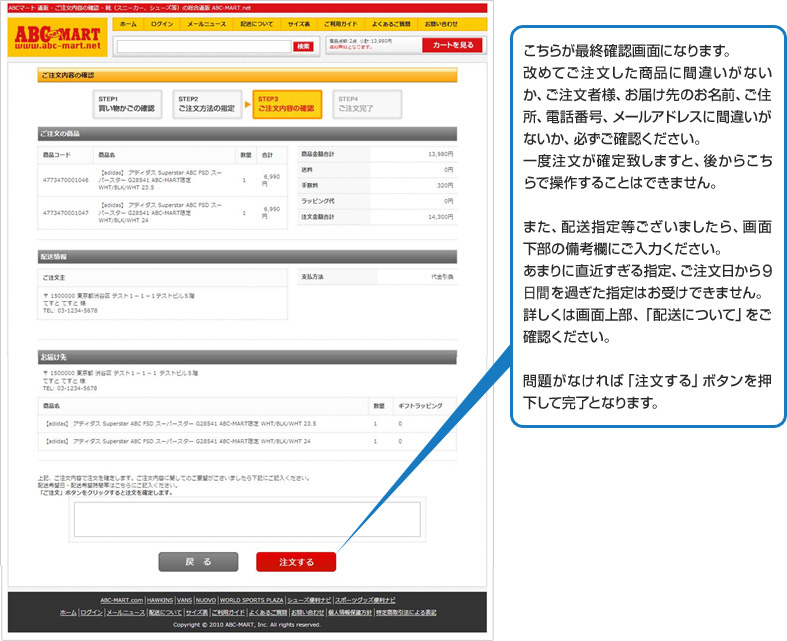This screenshot has height=641, width=787.
Task: Open ログイン link in the footer
Action: click(91, 612)
